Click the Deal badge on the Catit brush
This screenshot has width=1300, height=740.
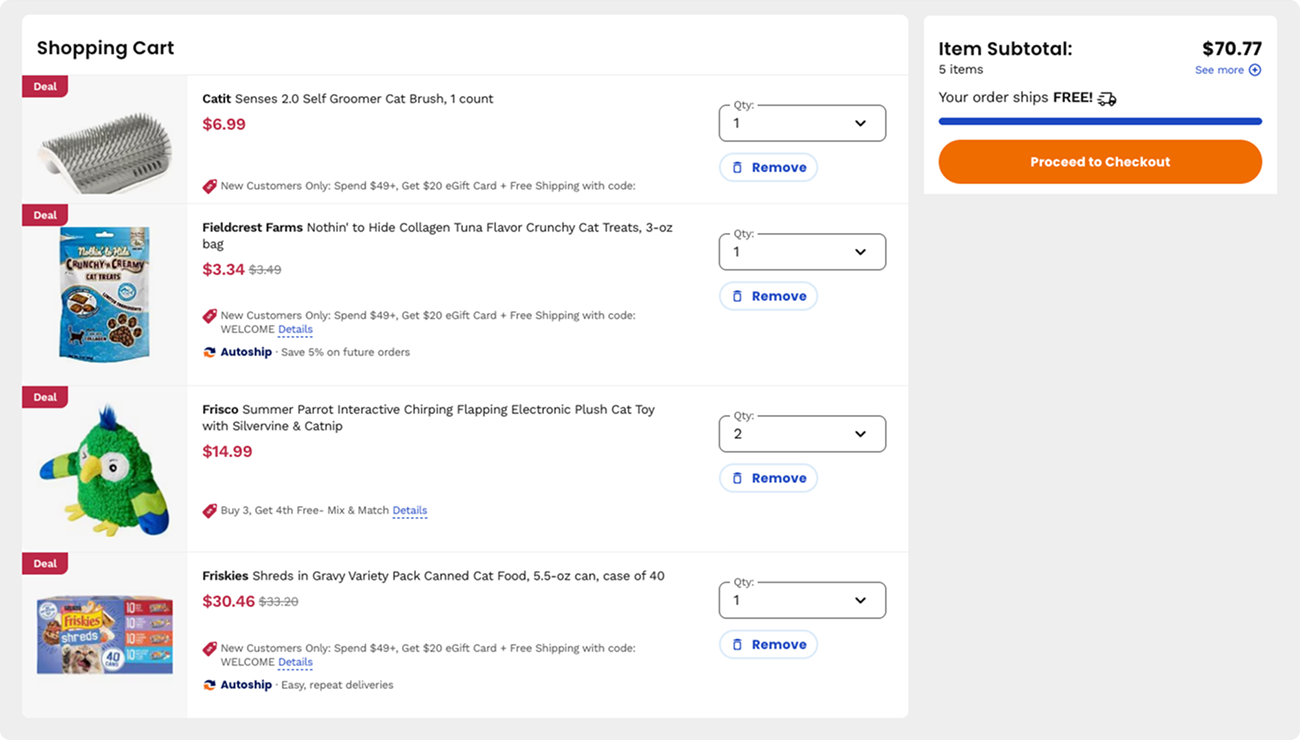[x=45, y=86]
